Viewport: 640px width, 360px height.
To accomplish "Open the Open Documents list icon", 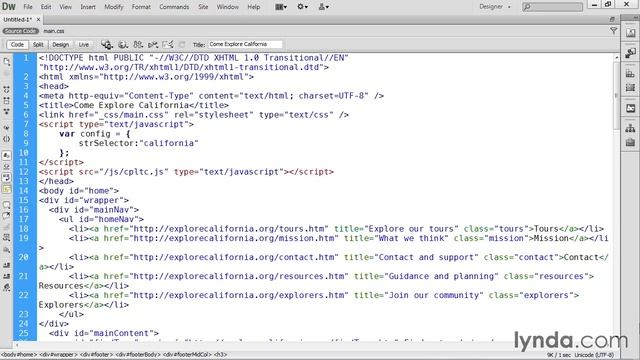I will (x=7, y=62).
